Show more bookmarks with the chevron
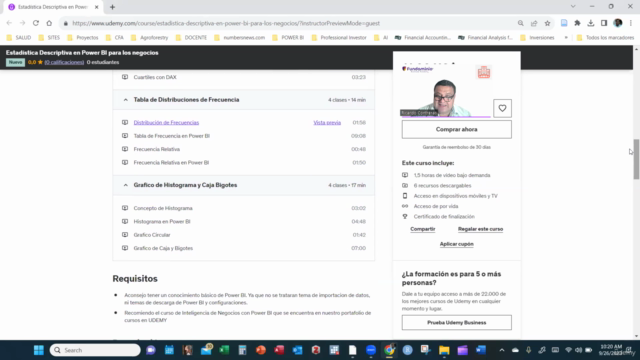The width and height of the screenshot is (640, 360). coord(566,38)
